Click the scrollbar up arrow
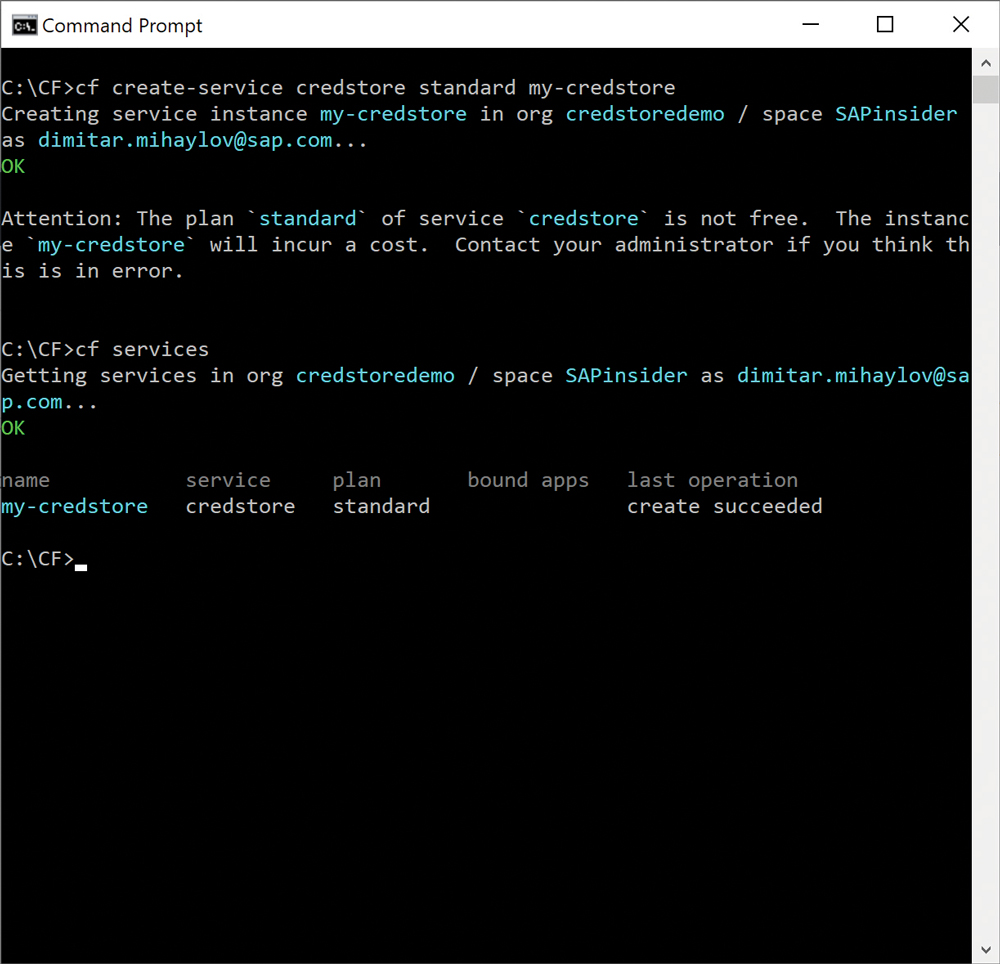This screenshot has height=964, width=1000. point(985,61)
